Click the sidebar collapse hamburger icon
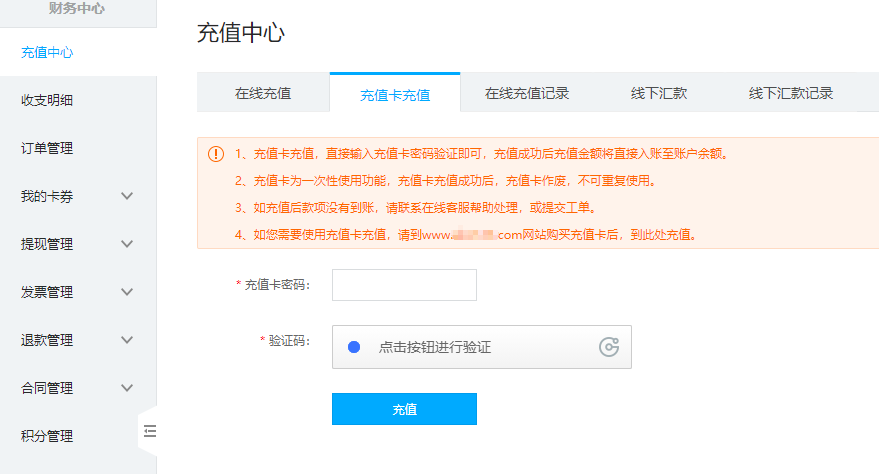The image size is (879, 474). click(x=150, y=431)
